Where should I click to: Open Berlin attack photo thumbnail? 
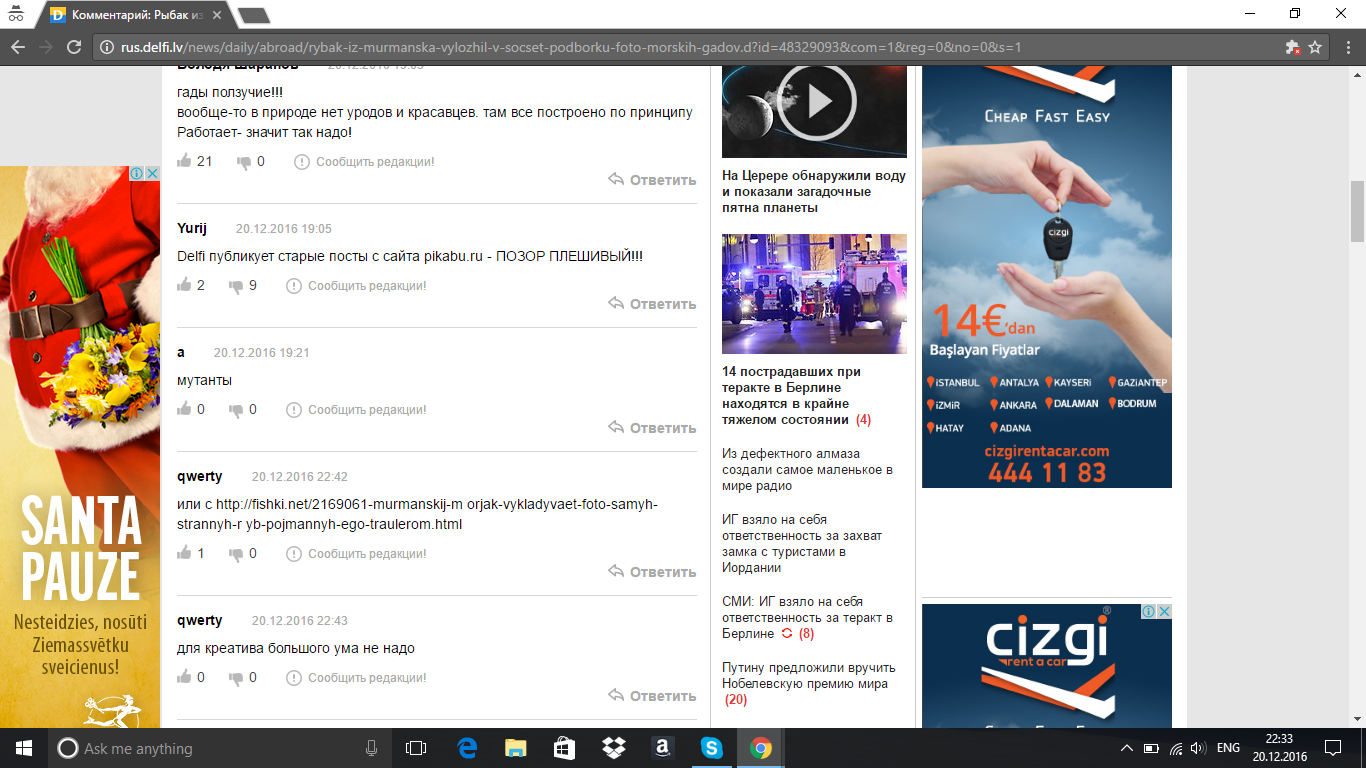coord(814,294)
